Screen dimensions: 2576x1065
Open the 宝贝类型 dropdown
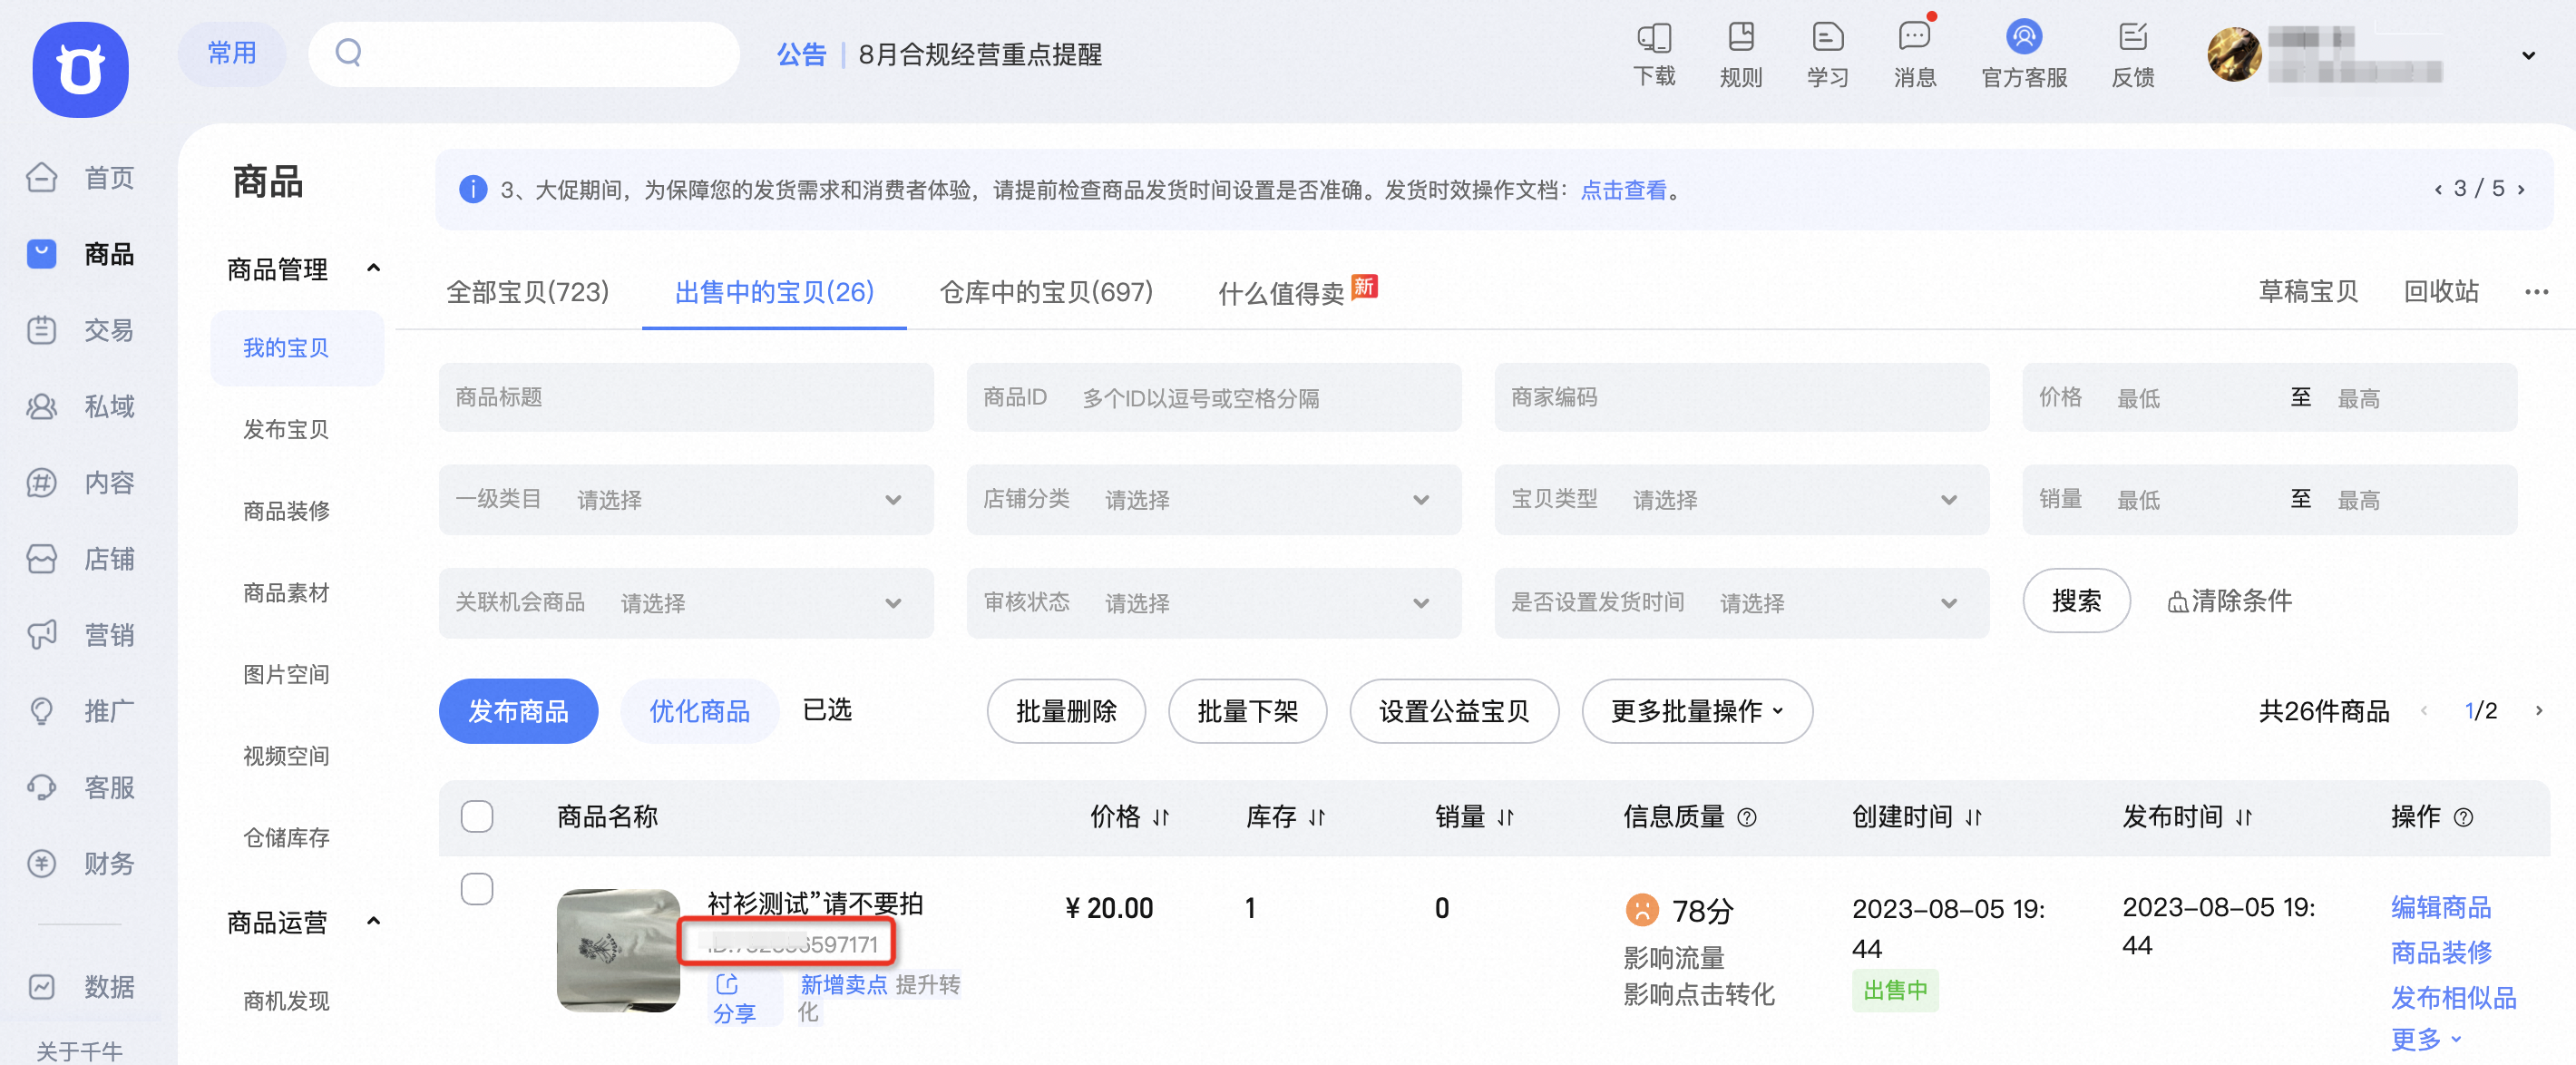tap(1742, 499)
